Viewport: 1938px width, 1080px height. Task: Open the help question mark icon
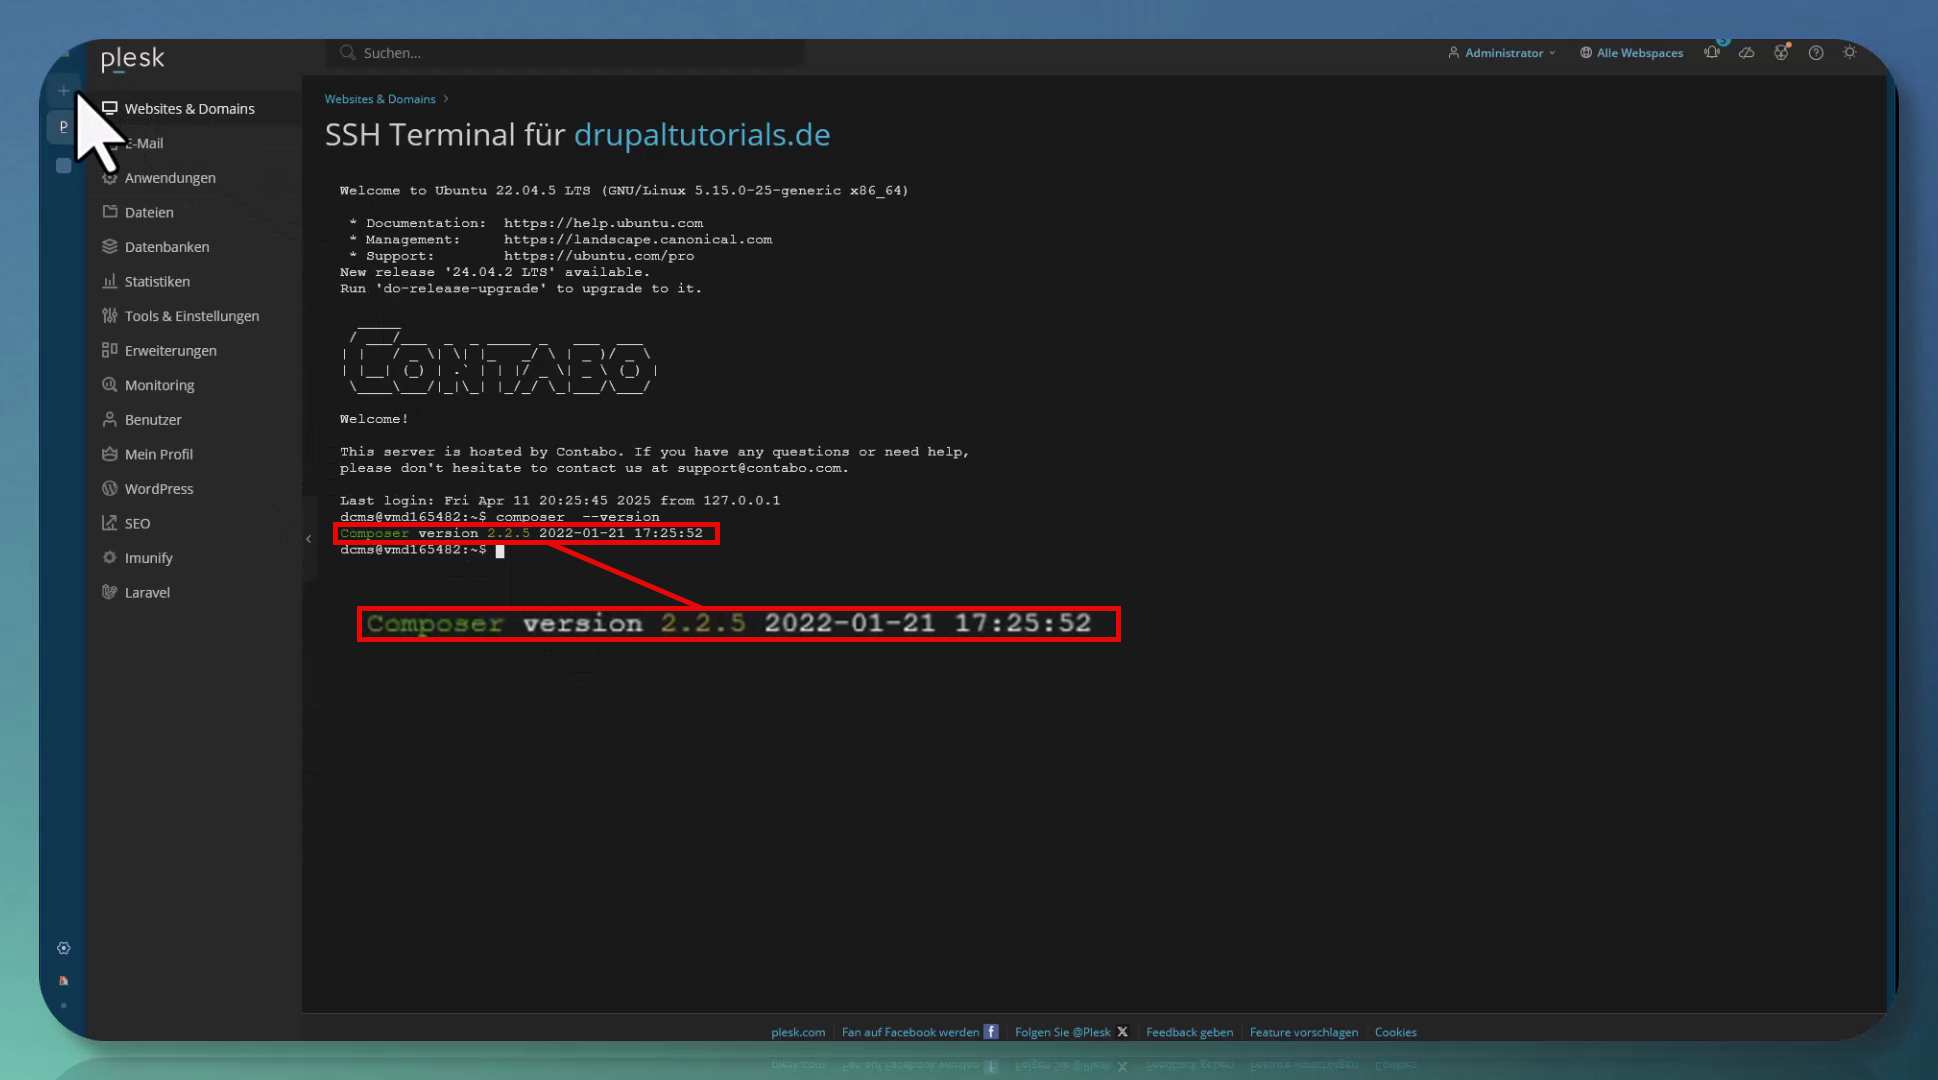pyautogui.click(x=1816, y=53)
